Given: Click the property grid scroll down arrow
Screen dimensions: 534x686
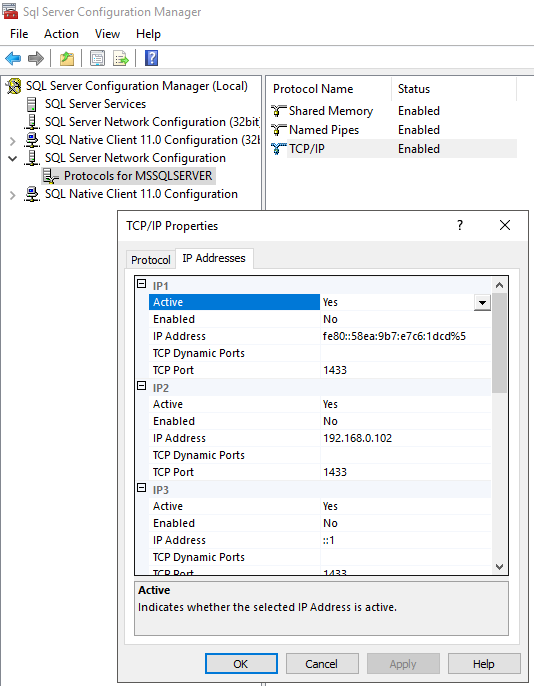Looking at the screenshot, I should click(499, 567).
